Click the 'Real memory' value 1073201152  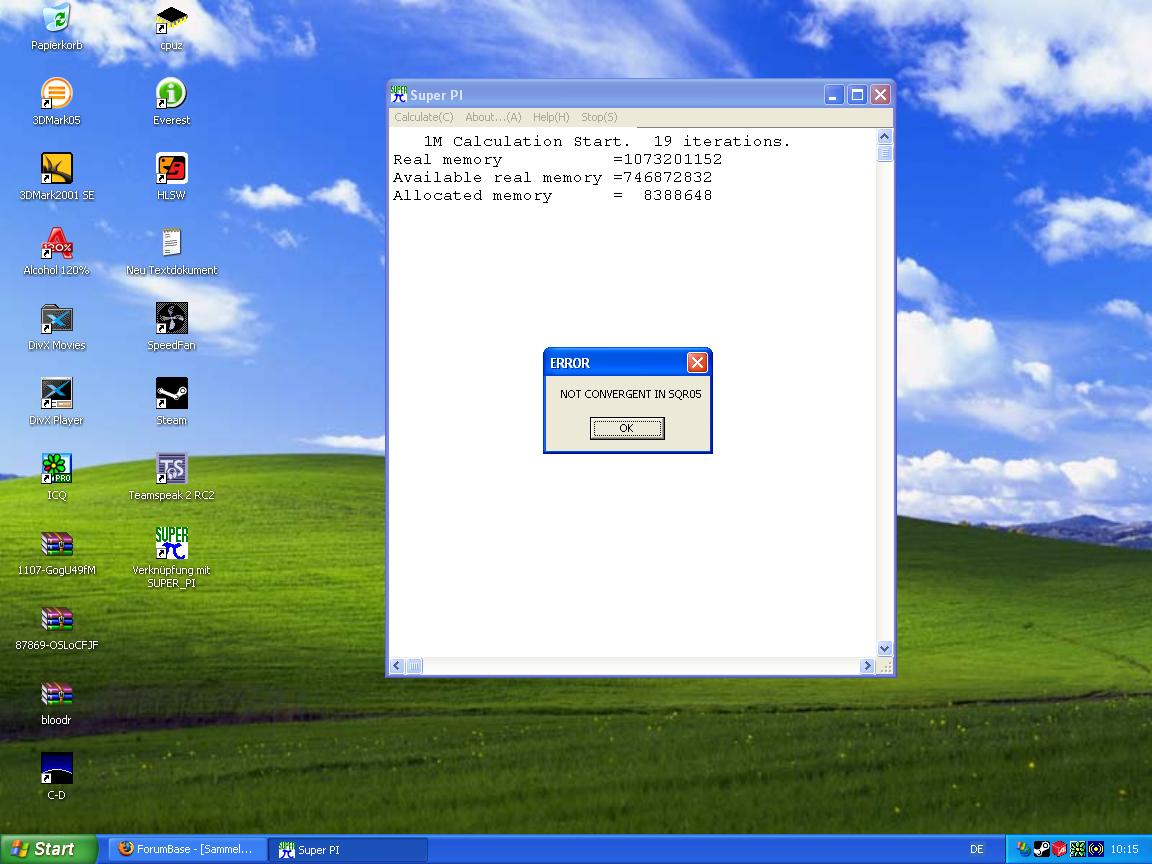(x=672, y=159)
